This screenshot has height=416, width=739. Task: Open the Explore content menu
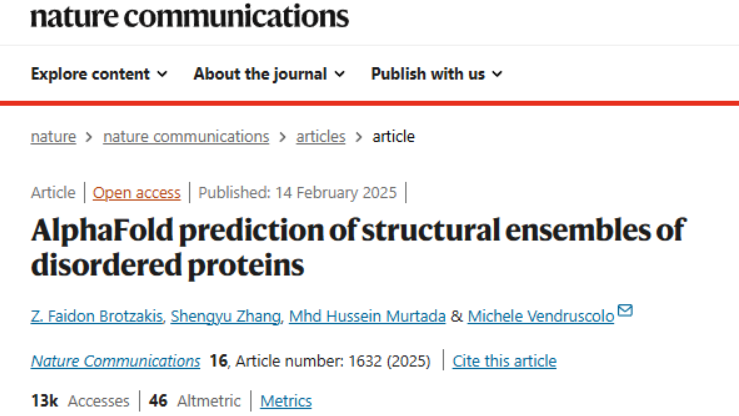tap(90, 74)
